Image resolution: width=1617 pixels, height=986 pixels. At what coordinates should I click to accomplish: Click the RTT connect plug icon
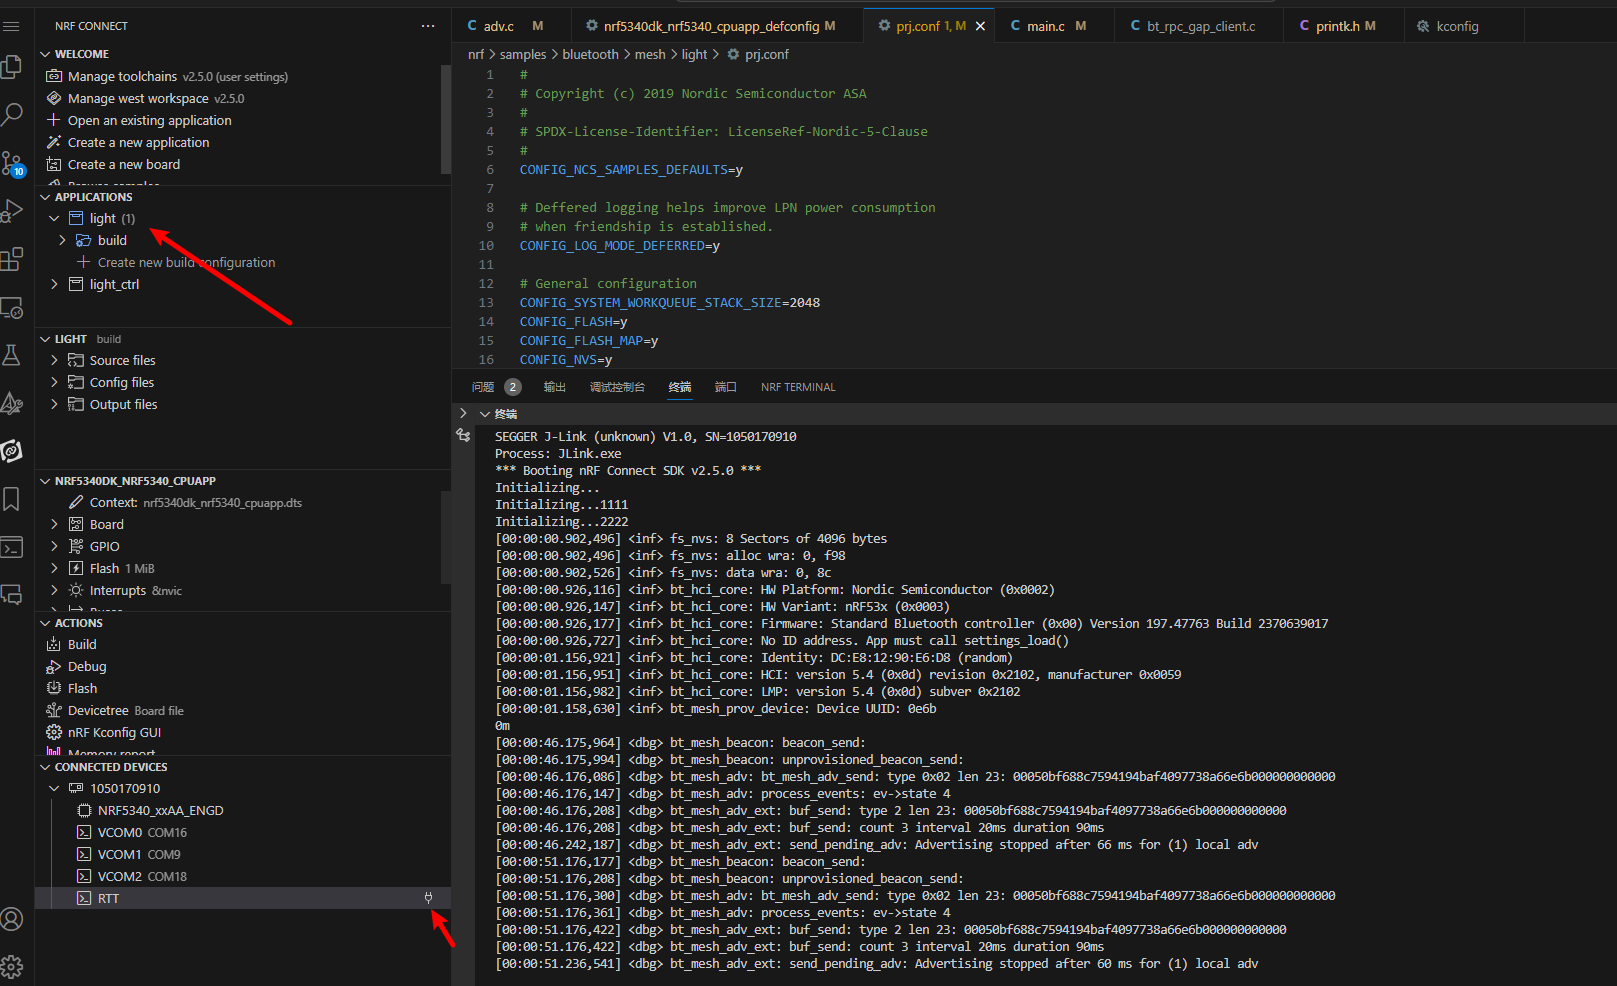(x=428, y=898)
